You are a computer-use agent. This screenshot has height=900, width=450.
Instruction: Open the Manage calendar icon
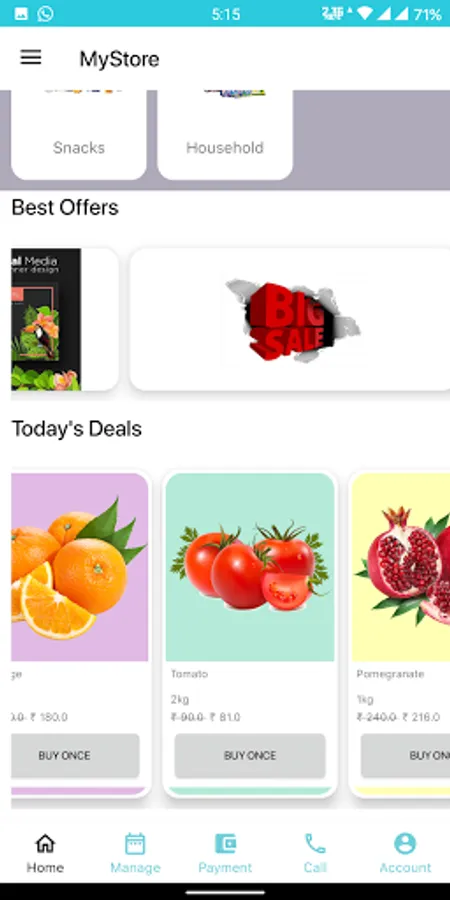coord(135,843)
